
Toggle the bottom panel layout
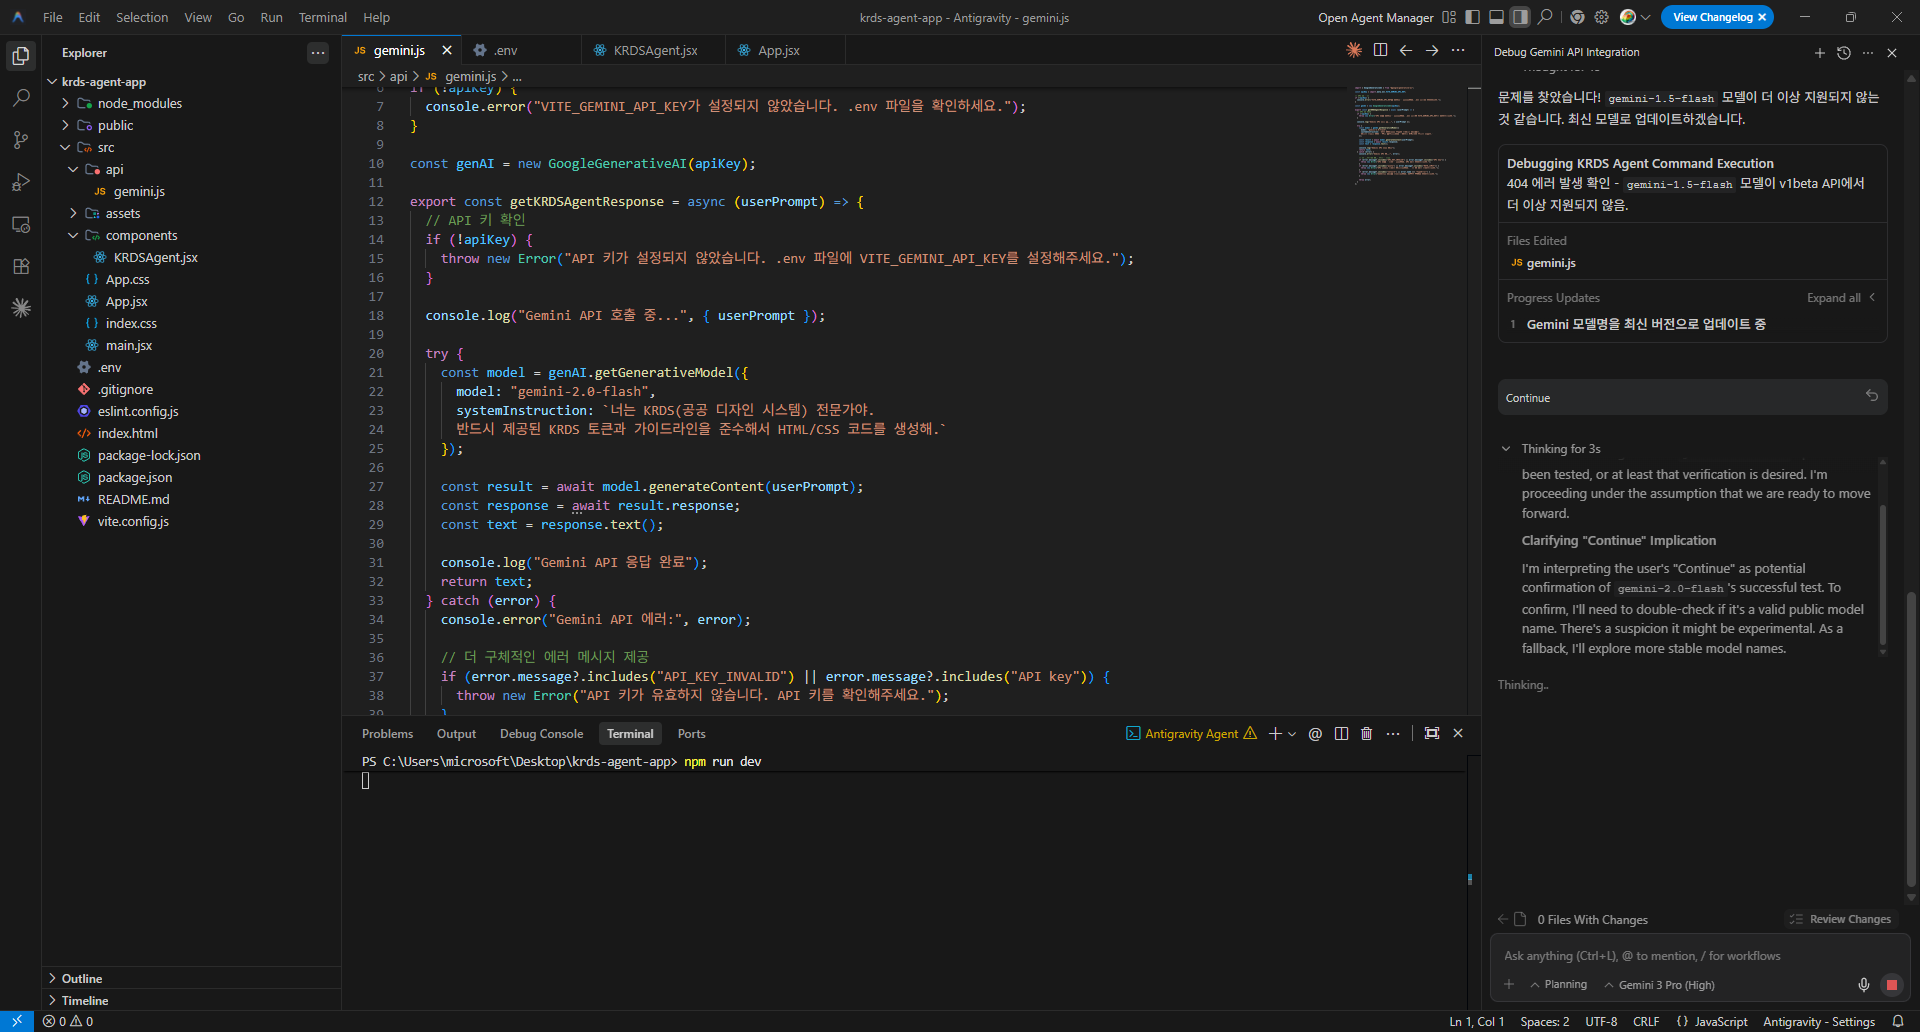(1496, 17)
